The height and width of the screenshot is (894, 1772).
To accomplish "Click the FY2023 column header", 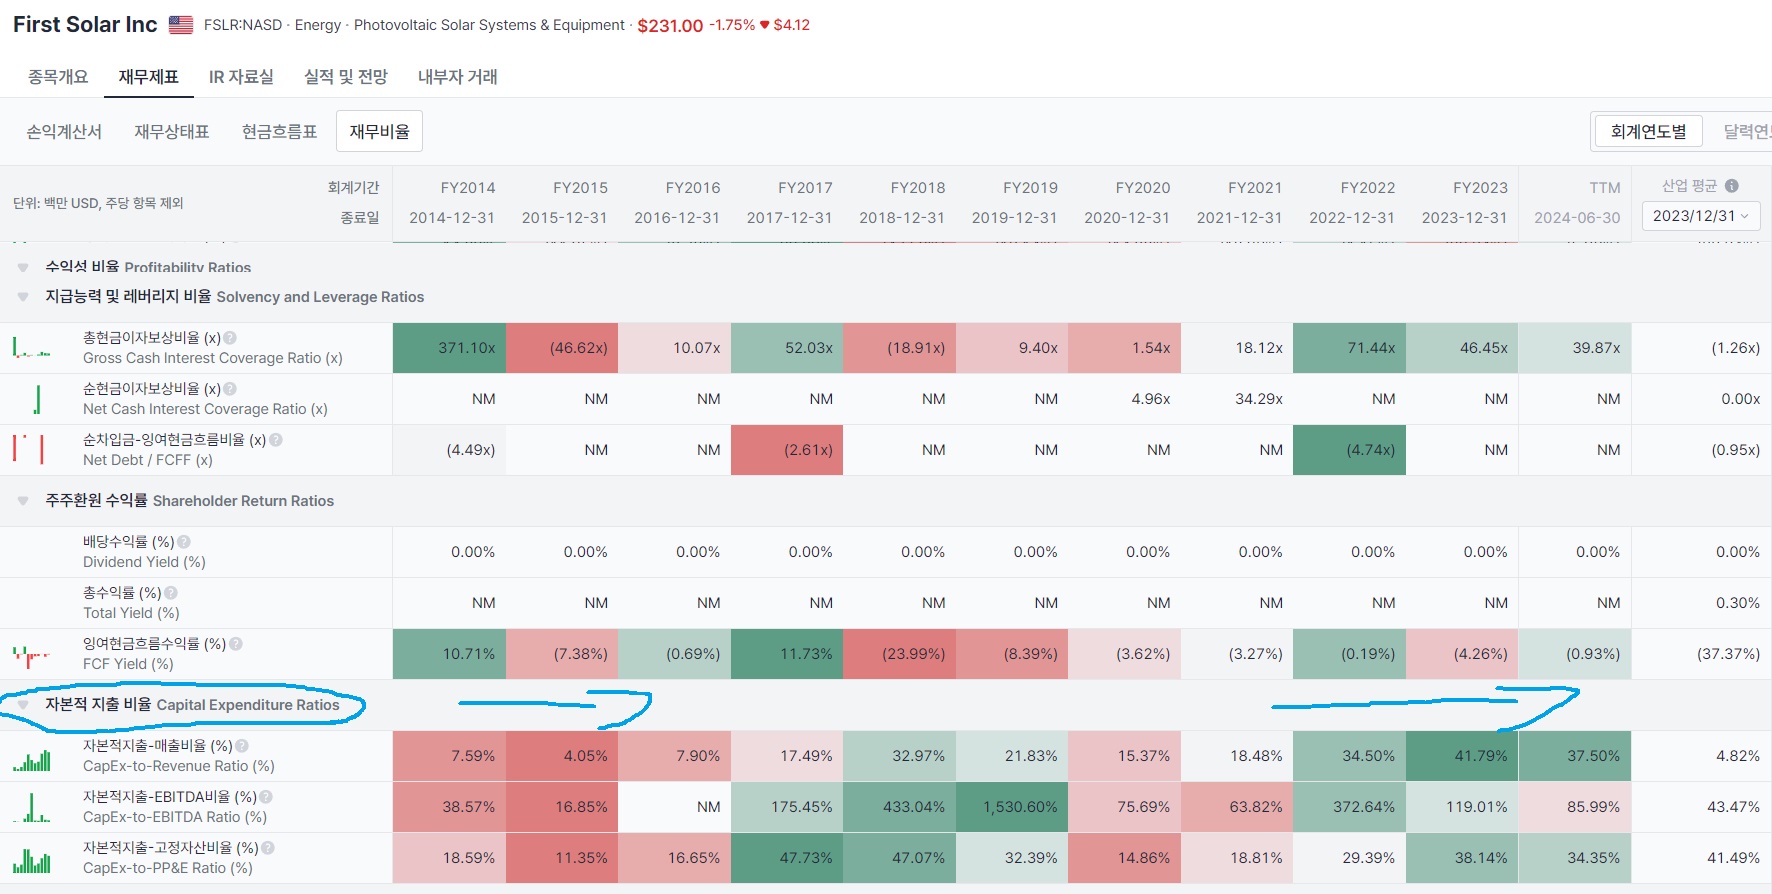I will [1480, 188].
